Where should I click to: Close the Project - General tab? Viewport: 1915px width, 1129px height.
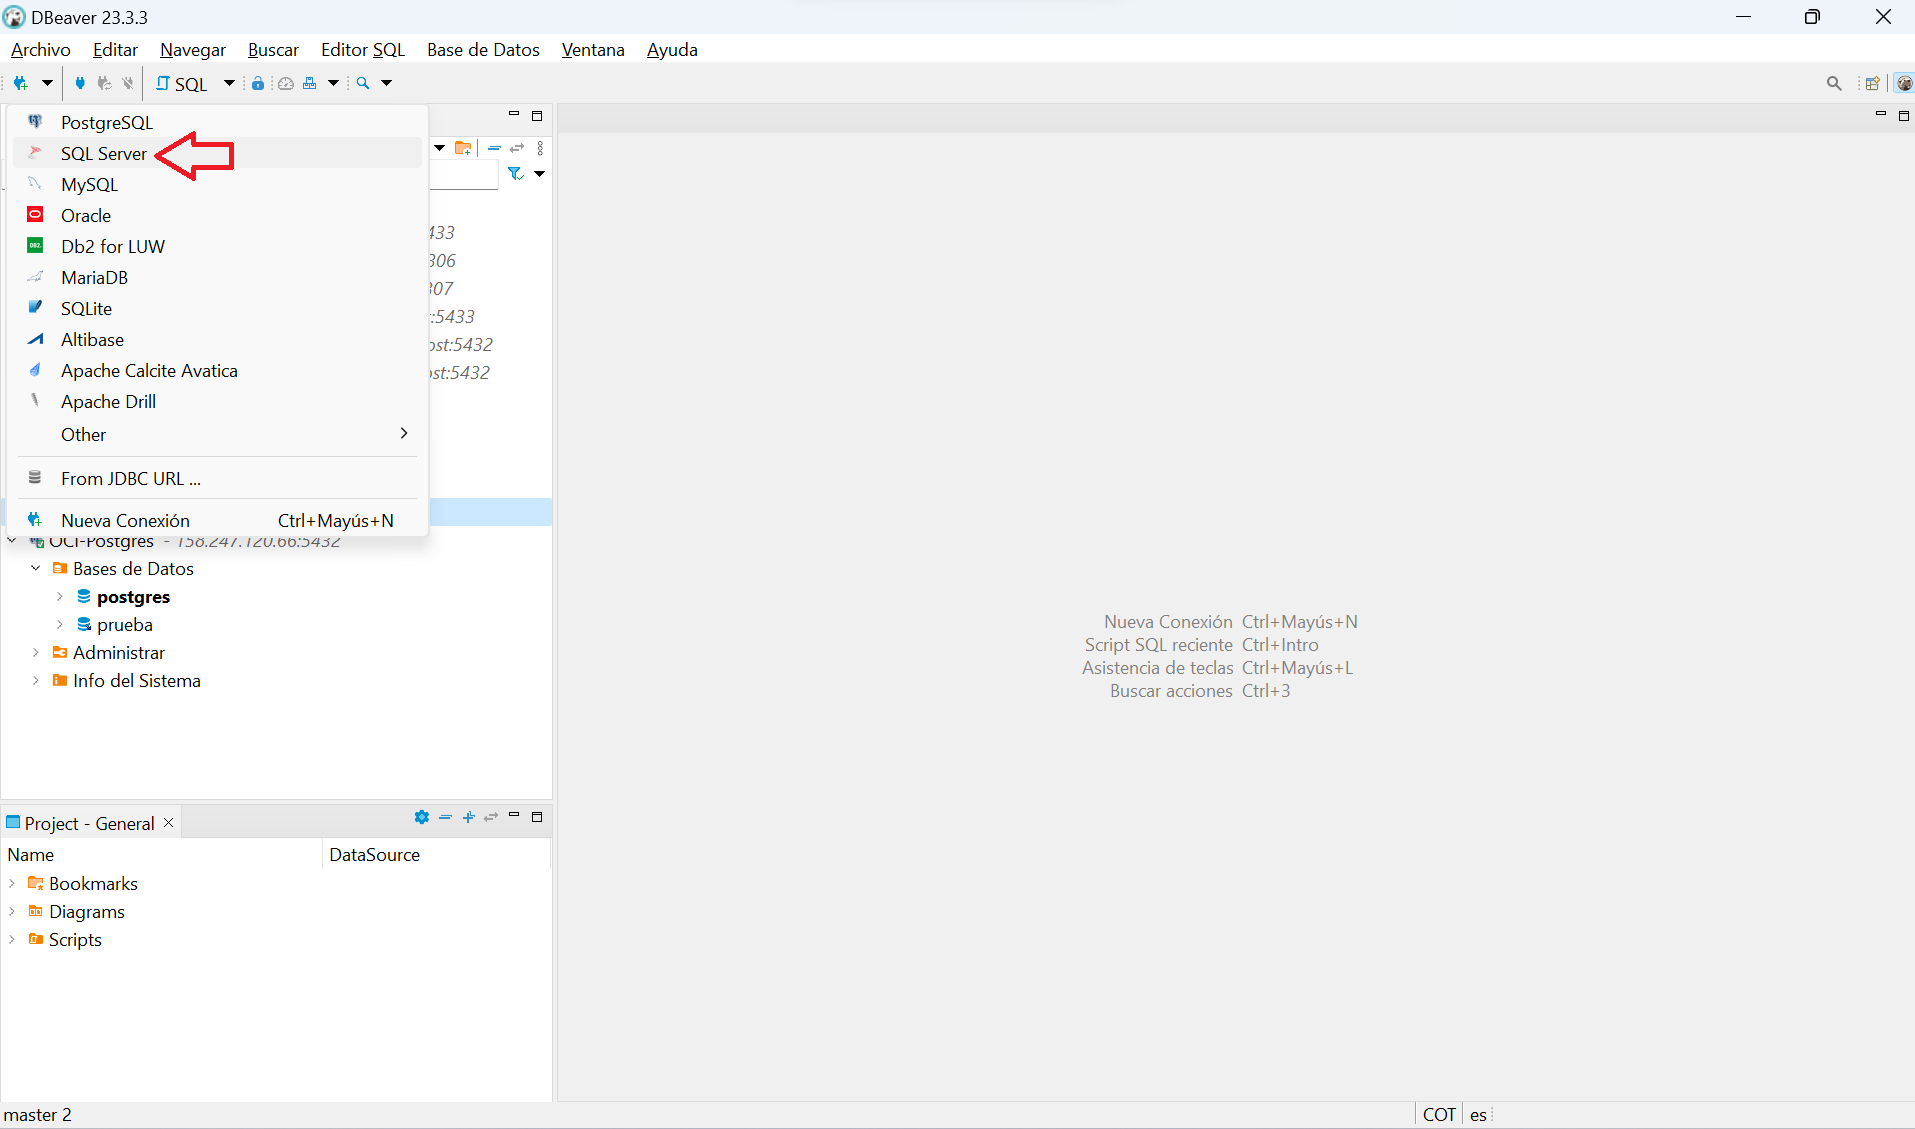169,822
